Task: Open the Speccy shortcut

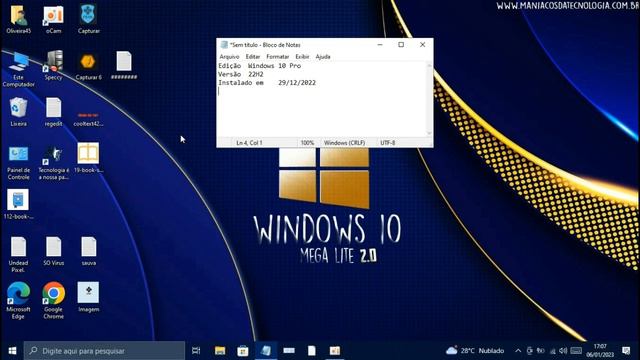Action: 53,65
